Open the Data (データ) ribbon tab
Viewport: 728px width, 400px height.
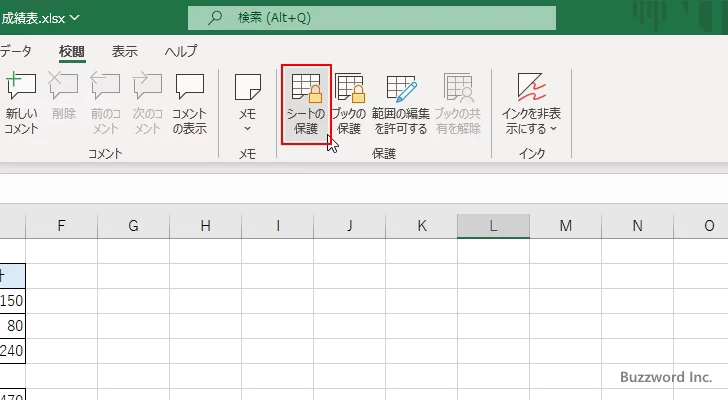15,51
